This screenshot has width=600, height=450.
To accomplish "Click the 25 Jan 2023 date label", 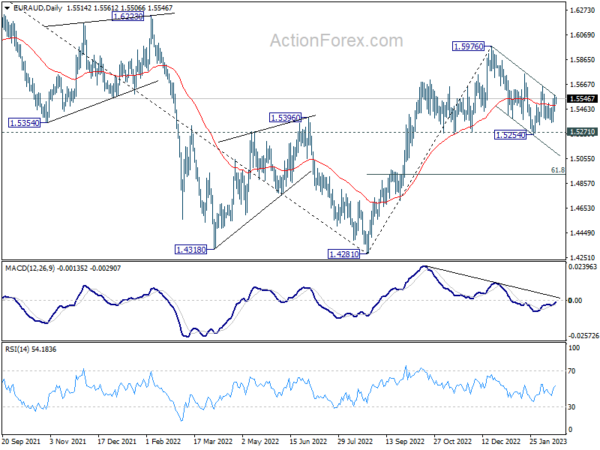I will click(548, 442).
